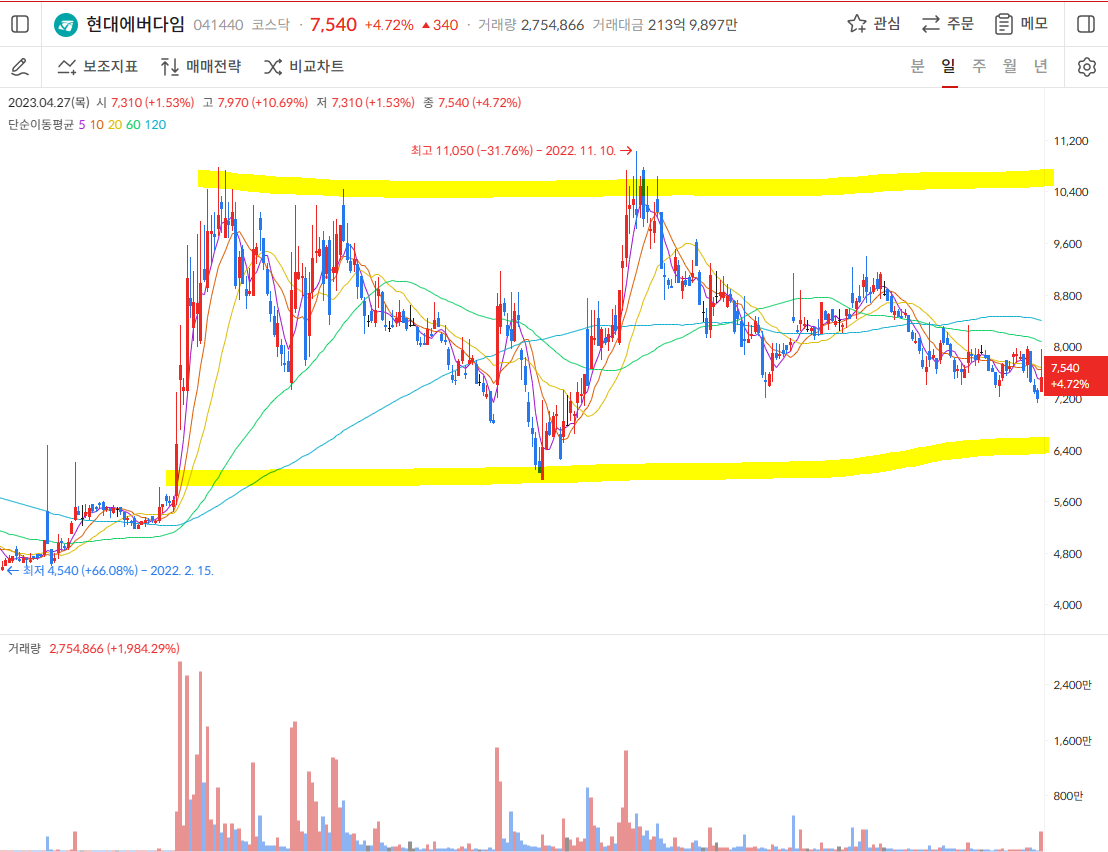1108x852 pixels.
Task: Click the 8,800 price axis label
Action: [x=1068, y=296]
